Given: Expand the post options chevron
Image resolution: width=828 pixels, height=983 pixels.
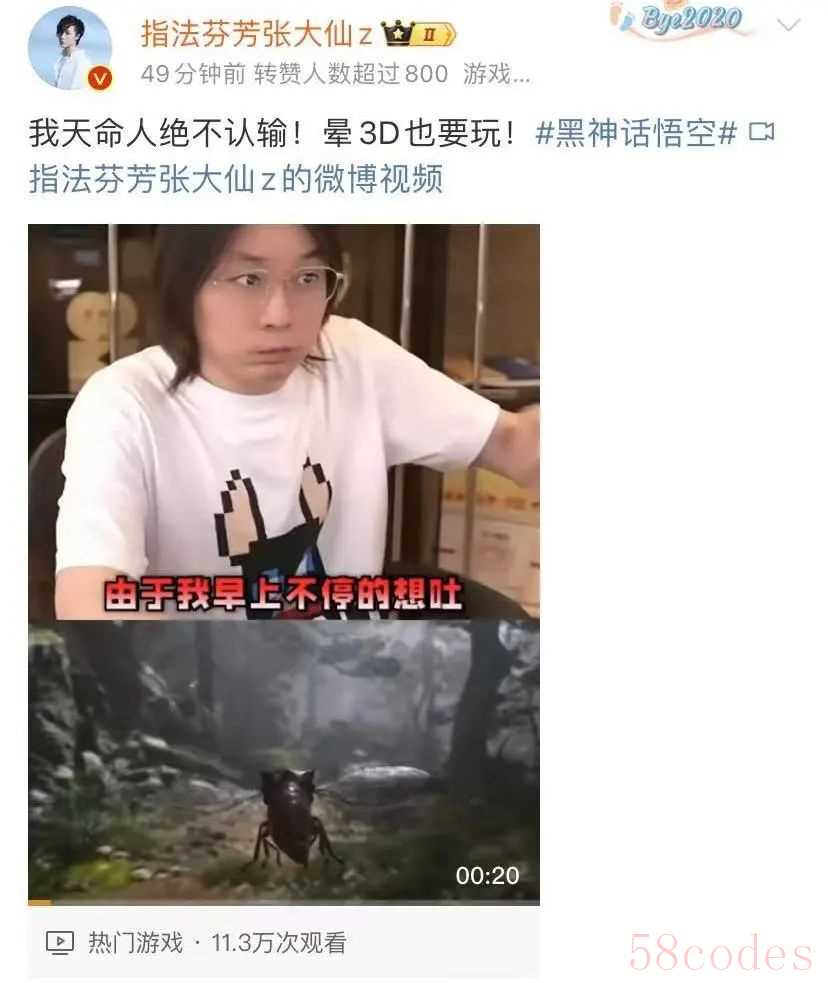Looking at the screenshot, I should pos(788,25).
